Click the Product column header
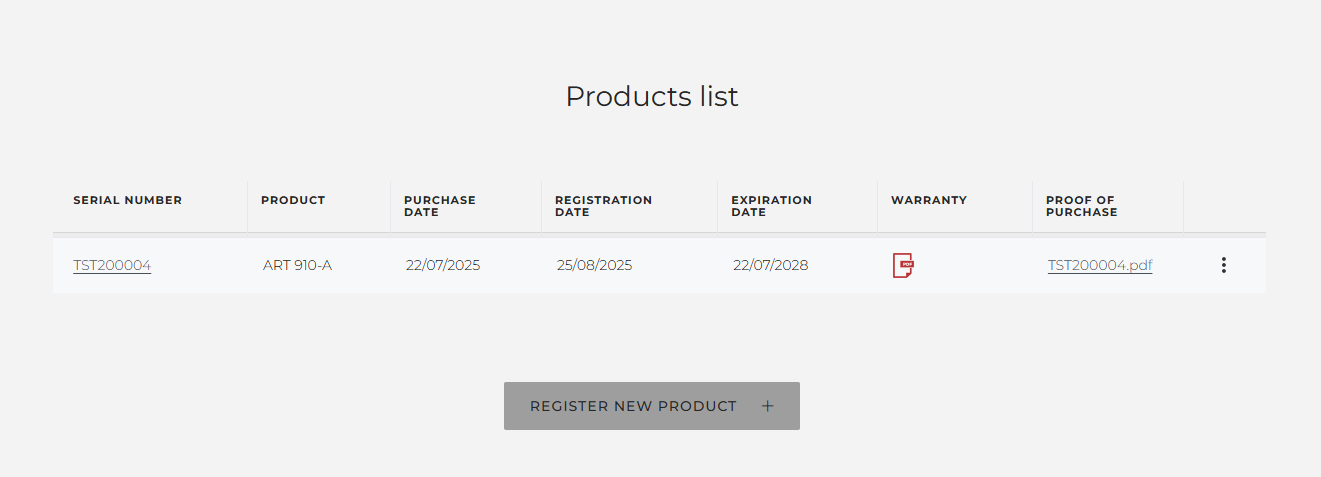 pos(293,200)
